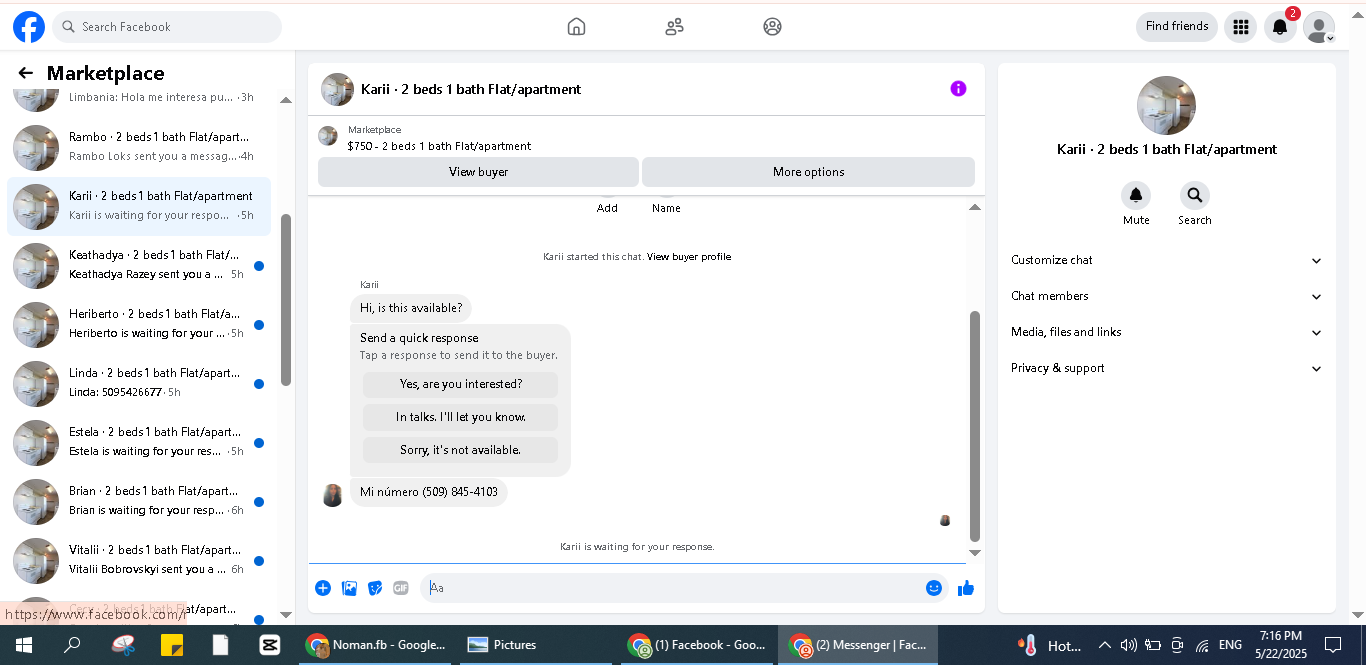This screenshot has width=1366, height=665.
Task: Send quick reply Yes, are you interested?
Action: point(461,384)
